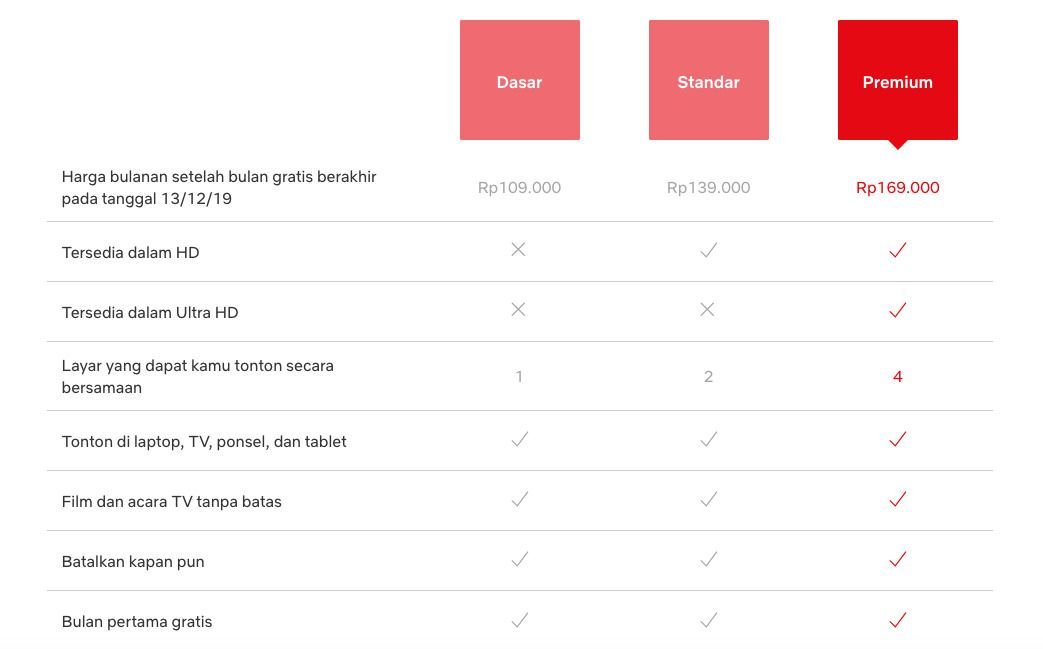This screenshot has width=1043, height=649.
Task: Click Standar checkmark in HD row
Action: 708,250
